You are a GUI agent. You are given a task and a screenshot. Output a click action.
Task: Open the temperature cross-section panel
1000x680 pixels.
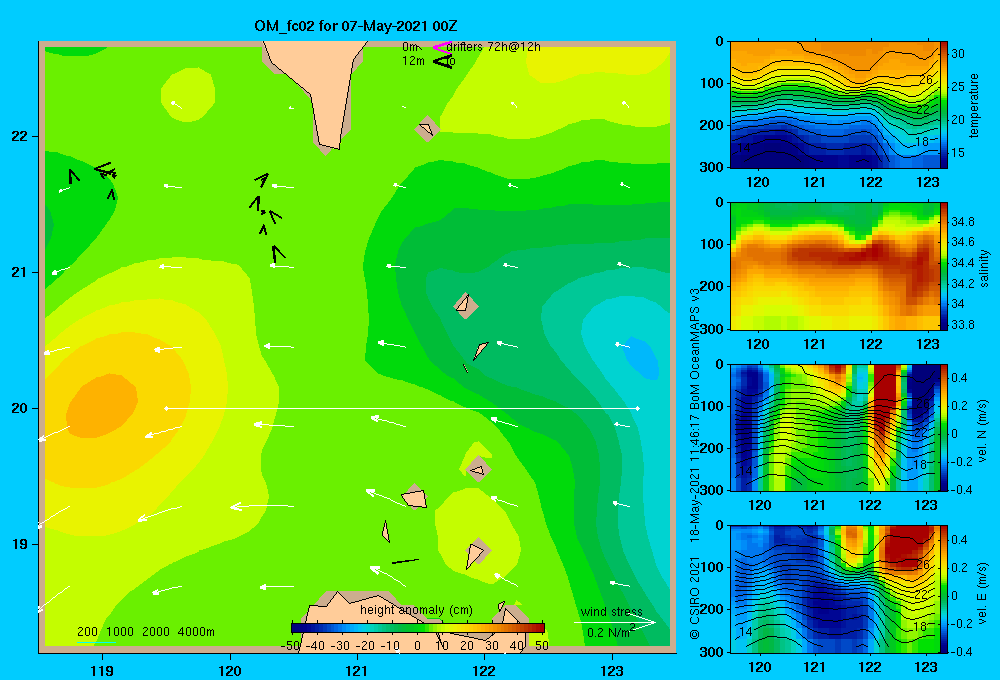click(835, 105)
